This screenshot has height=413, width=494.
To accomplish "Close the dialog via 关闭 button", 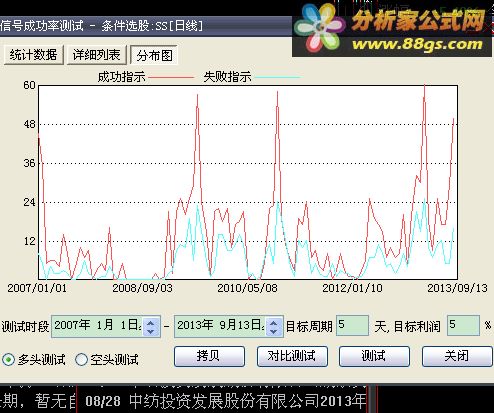I will [457, 356].
